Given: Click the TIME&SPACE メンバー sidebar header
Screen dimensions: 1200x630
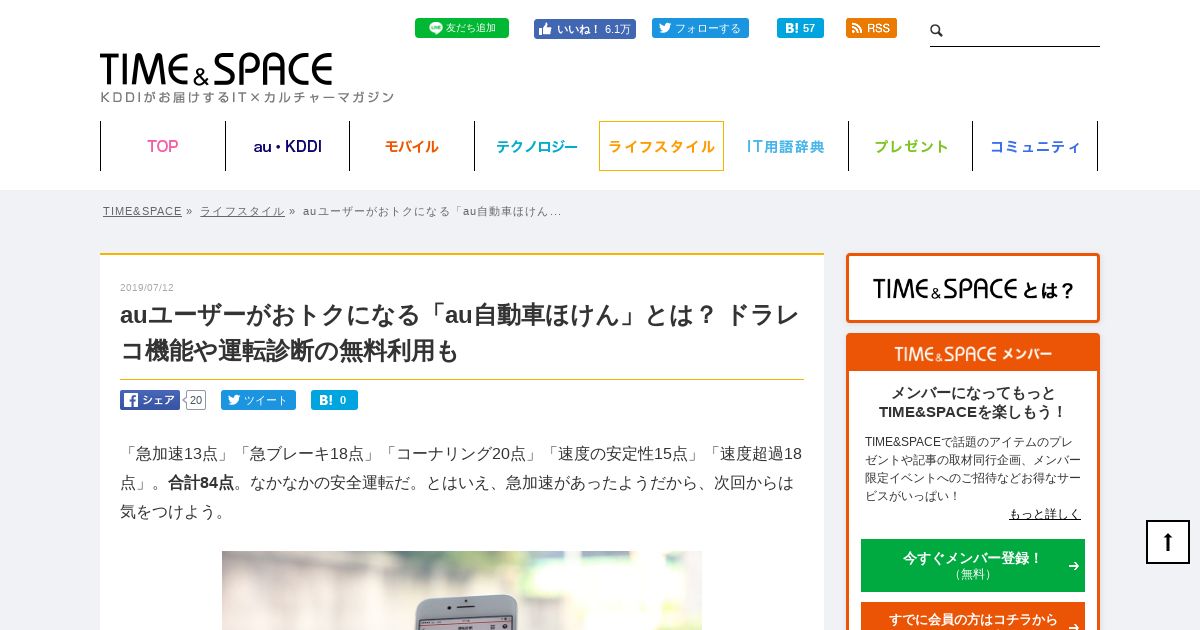Looking at the screenshot, I should click(973, 353).
